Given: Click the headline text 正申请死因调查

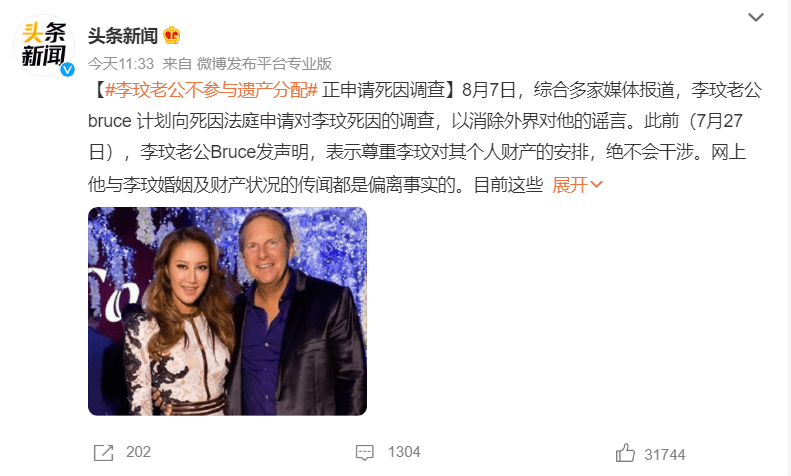Looking at the screenshot, I should (384, 90).
